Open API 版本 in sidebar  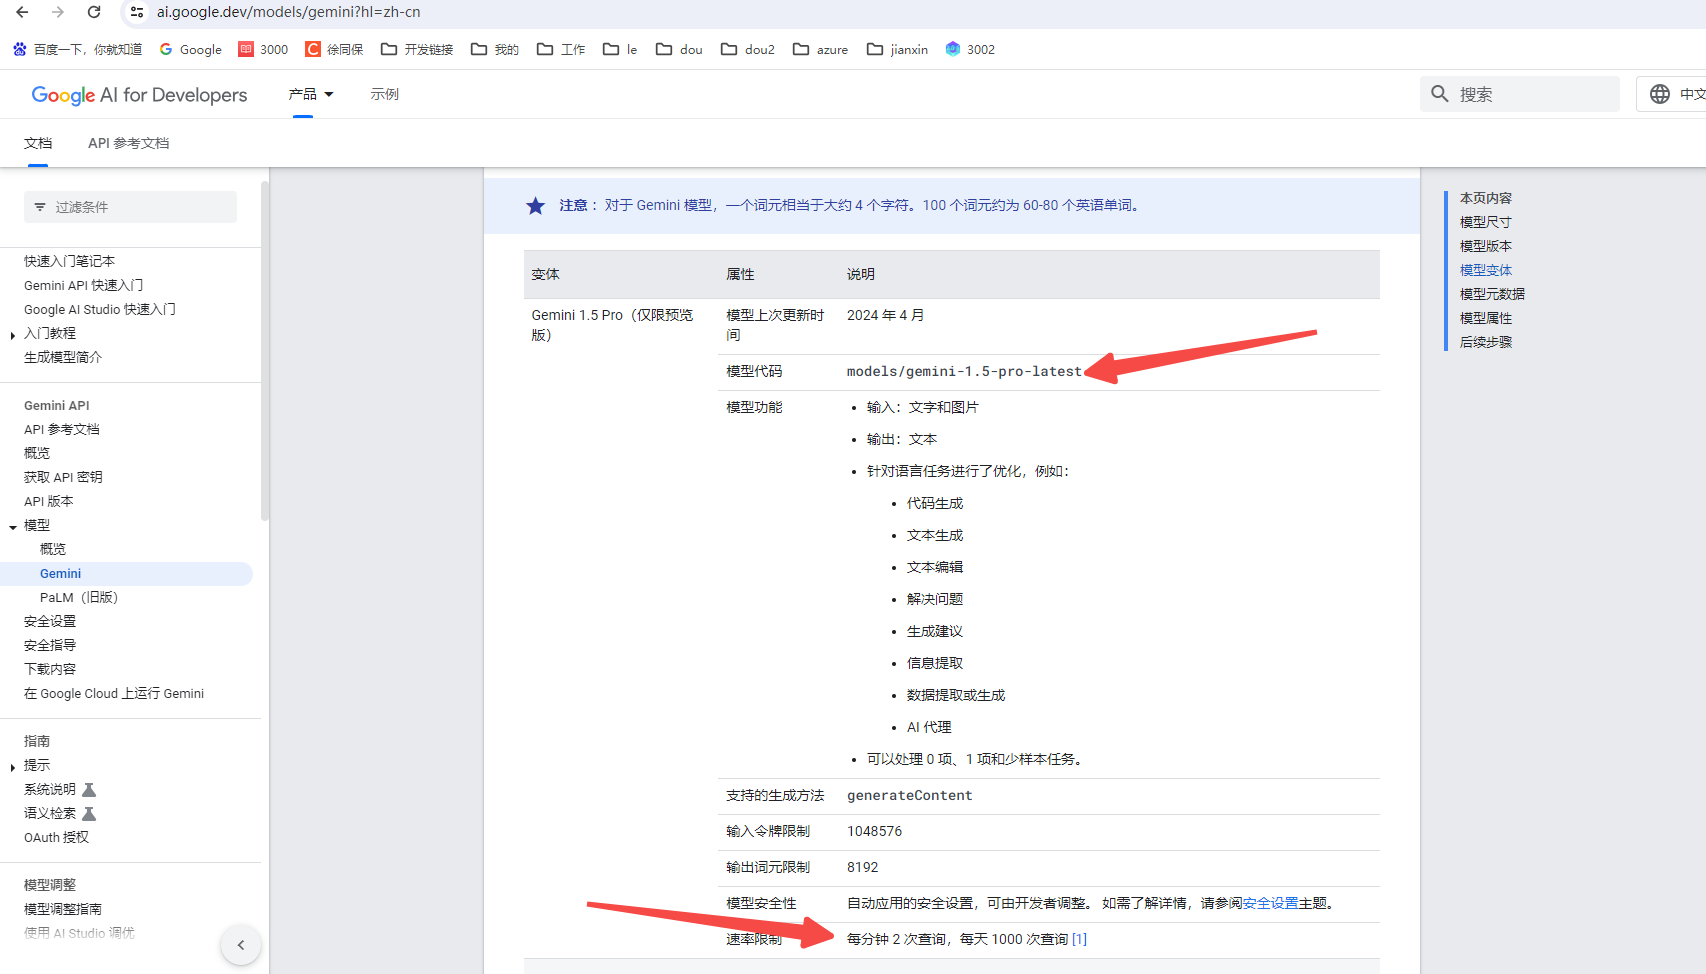(x=49, y=501)
